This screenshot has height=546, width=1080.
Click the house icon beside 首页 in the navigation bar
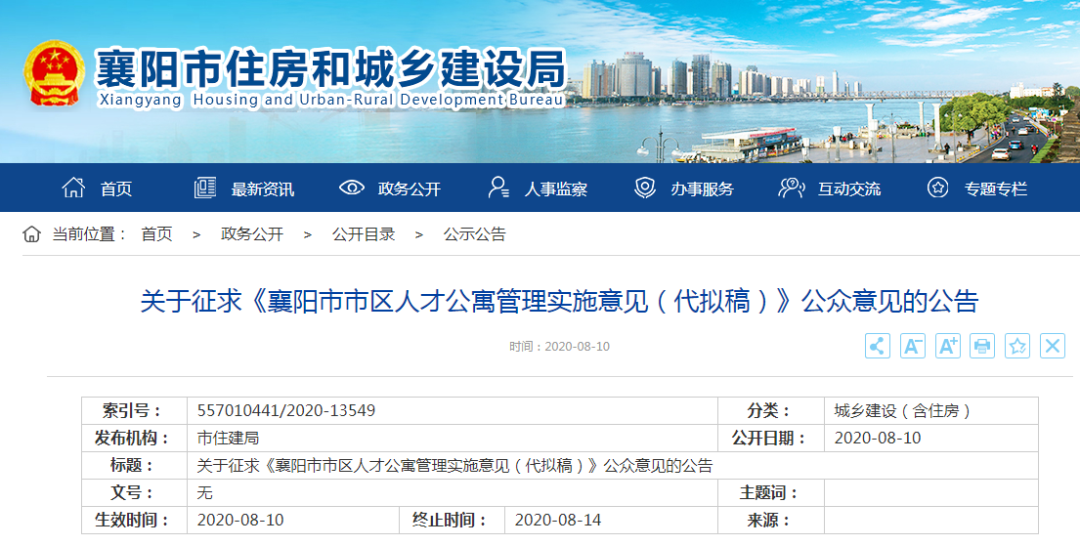tap(74, 187)
